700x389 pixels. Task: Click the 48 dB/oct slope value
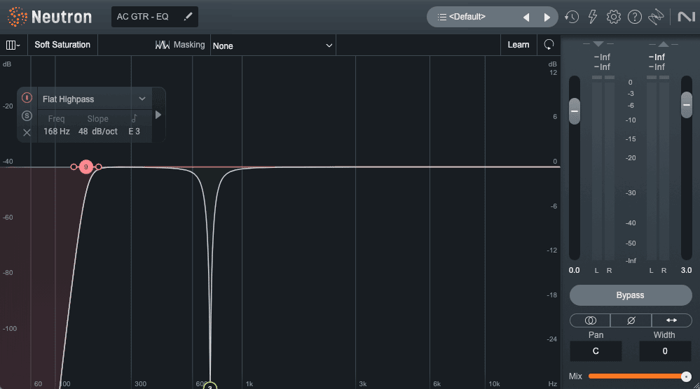click(x=98, y=131)
